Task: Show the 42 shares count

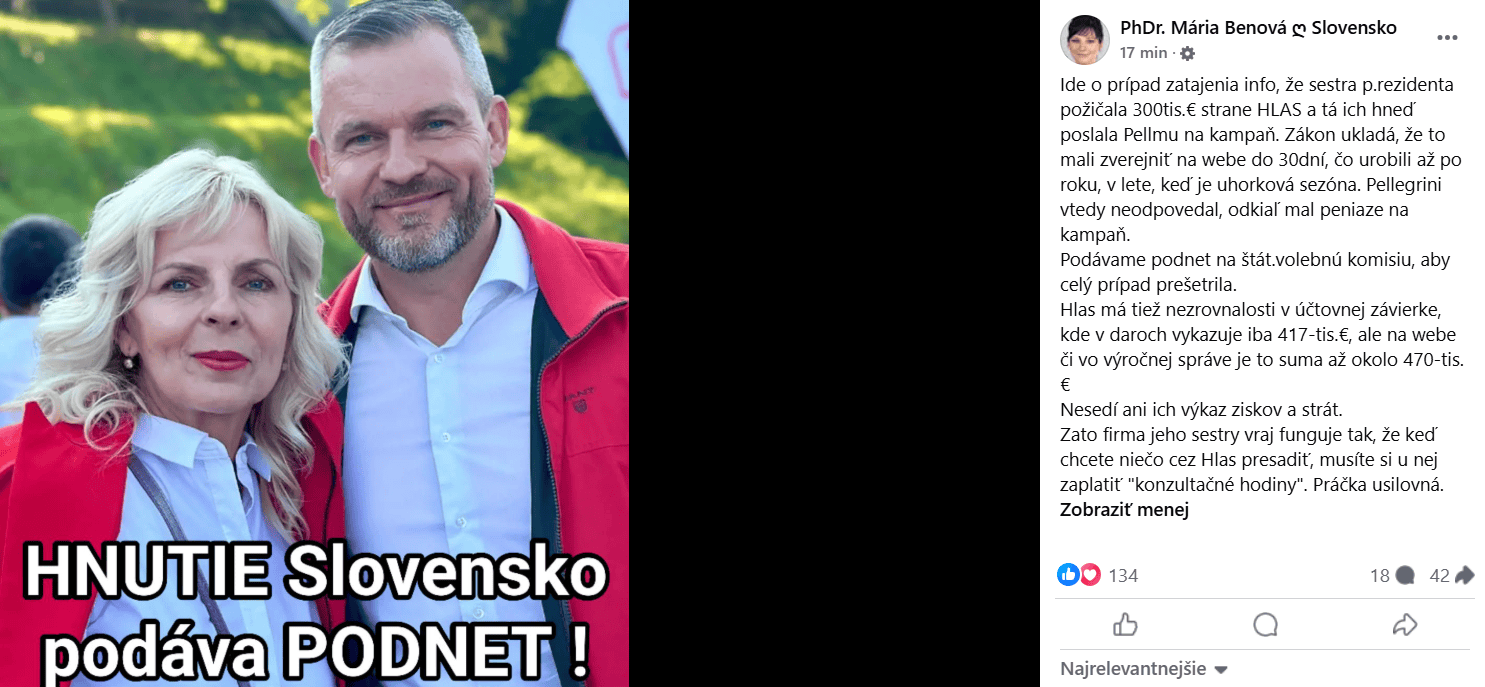Action: coord(1440,576)
